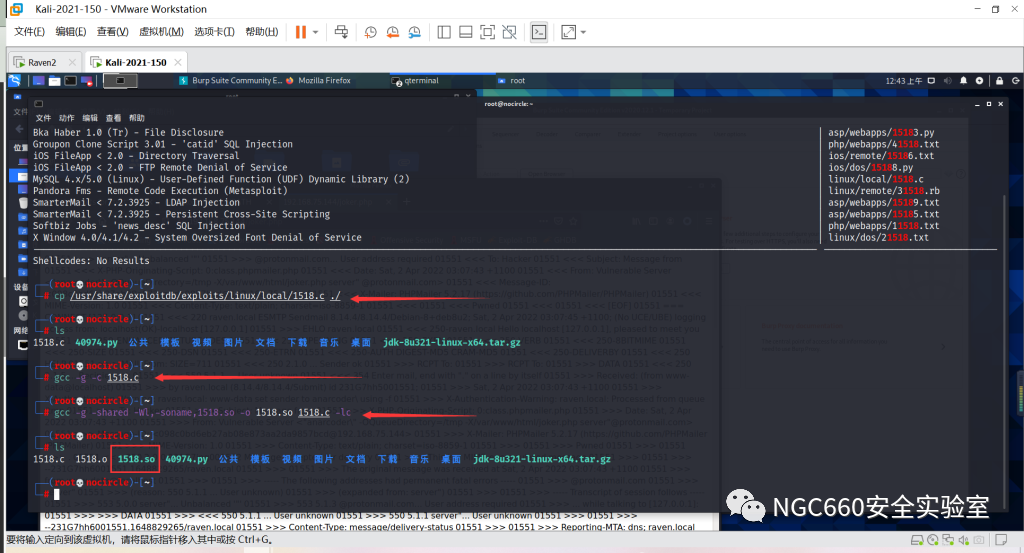Click the stretch guest display icon
Screen dimensions: 1024x553
coord(568,32)
